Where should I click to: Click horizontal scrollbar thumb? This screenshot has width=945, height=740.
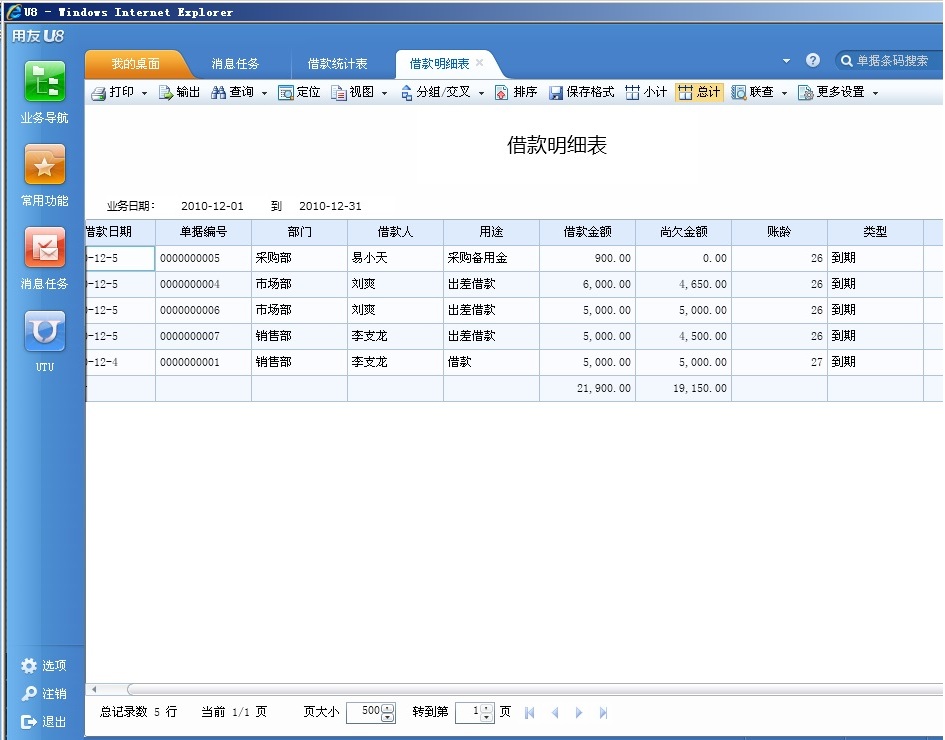pos(535,689)
